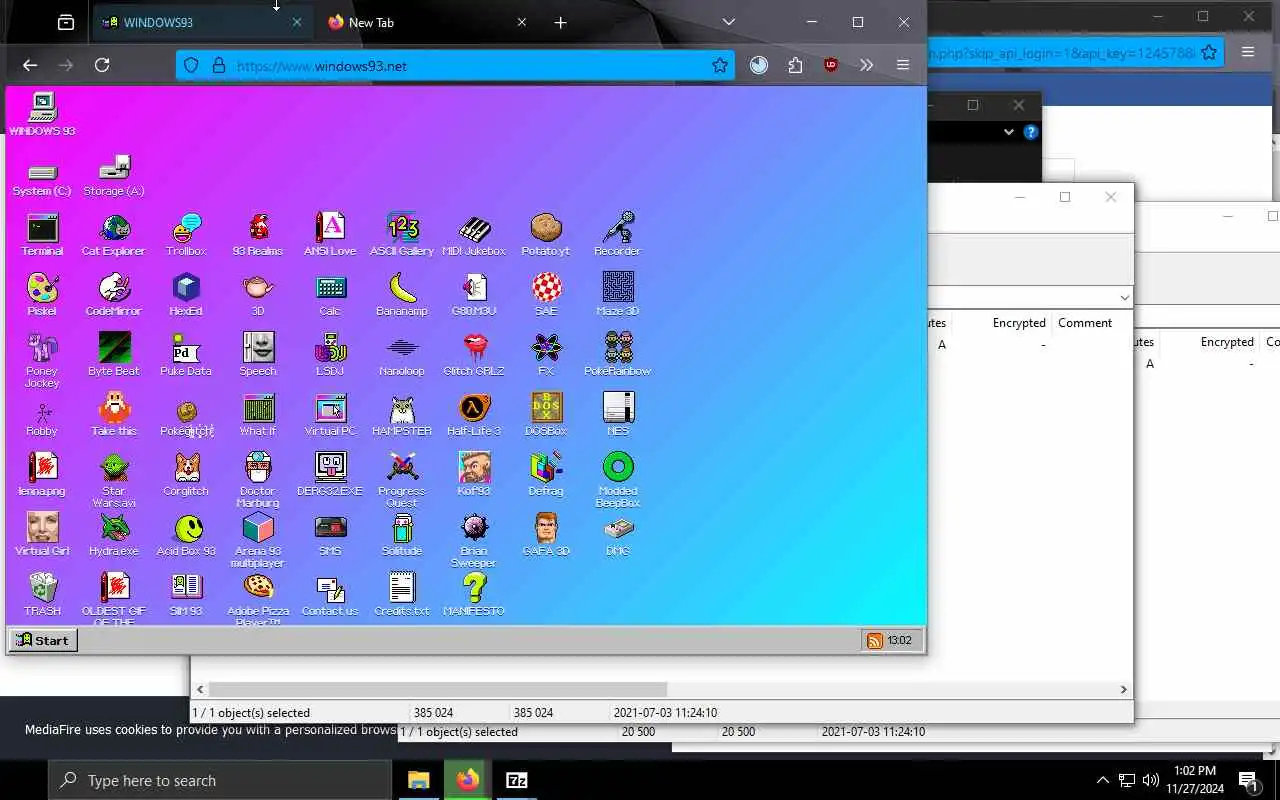Open the 3D teapot icon

pyautogui.click(x=258, y=294)
